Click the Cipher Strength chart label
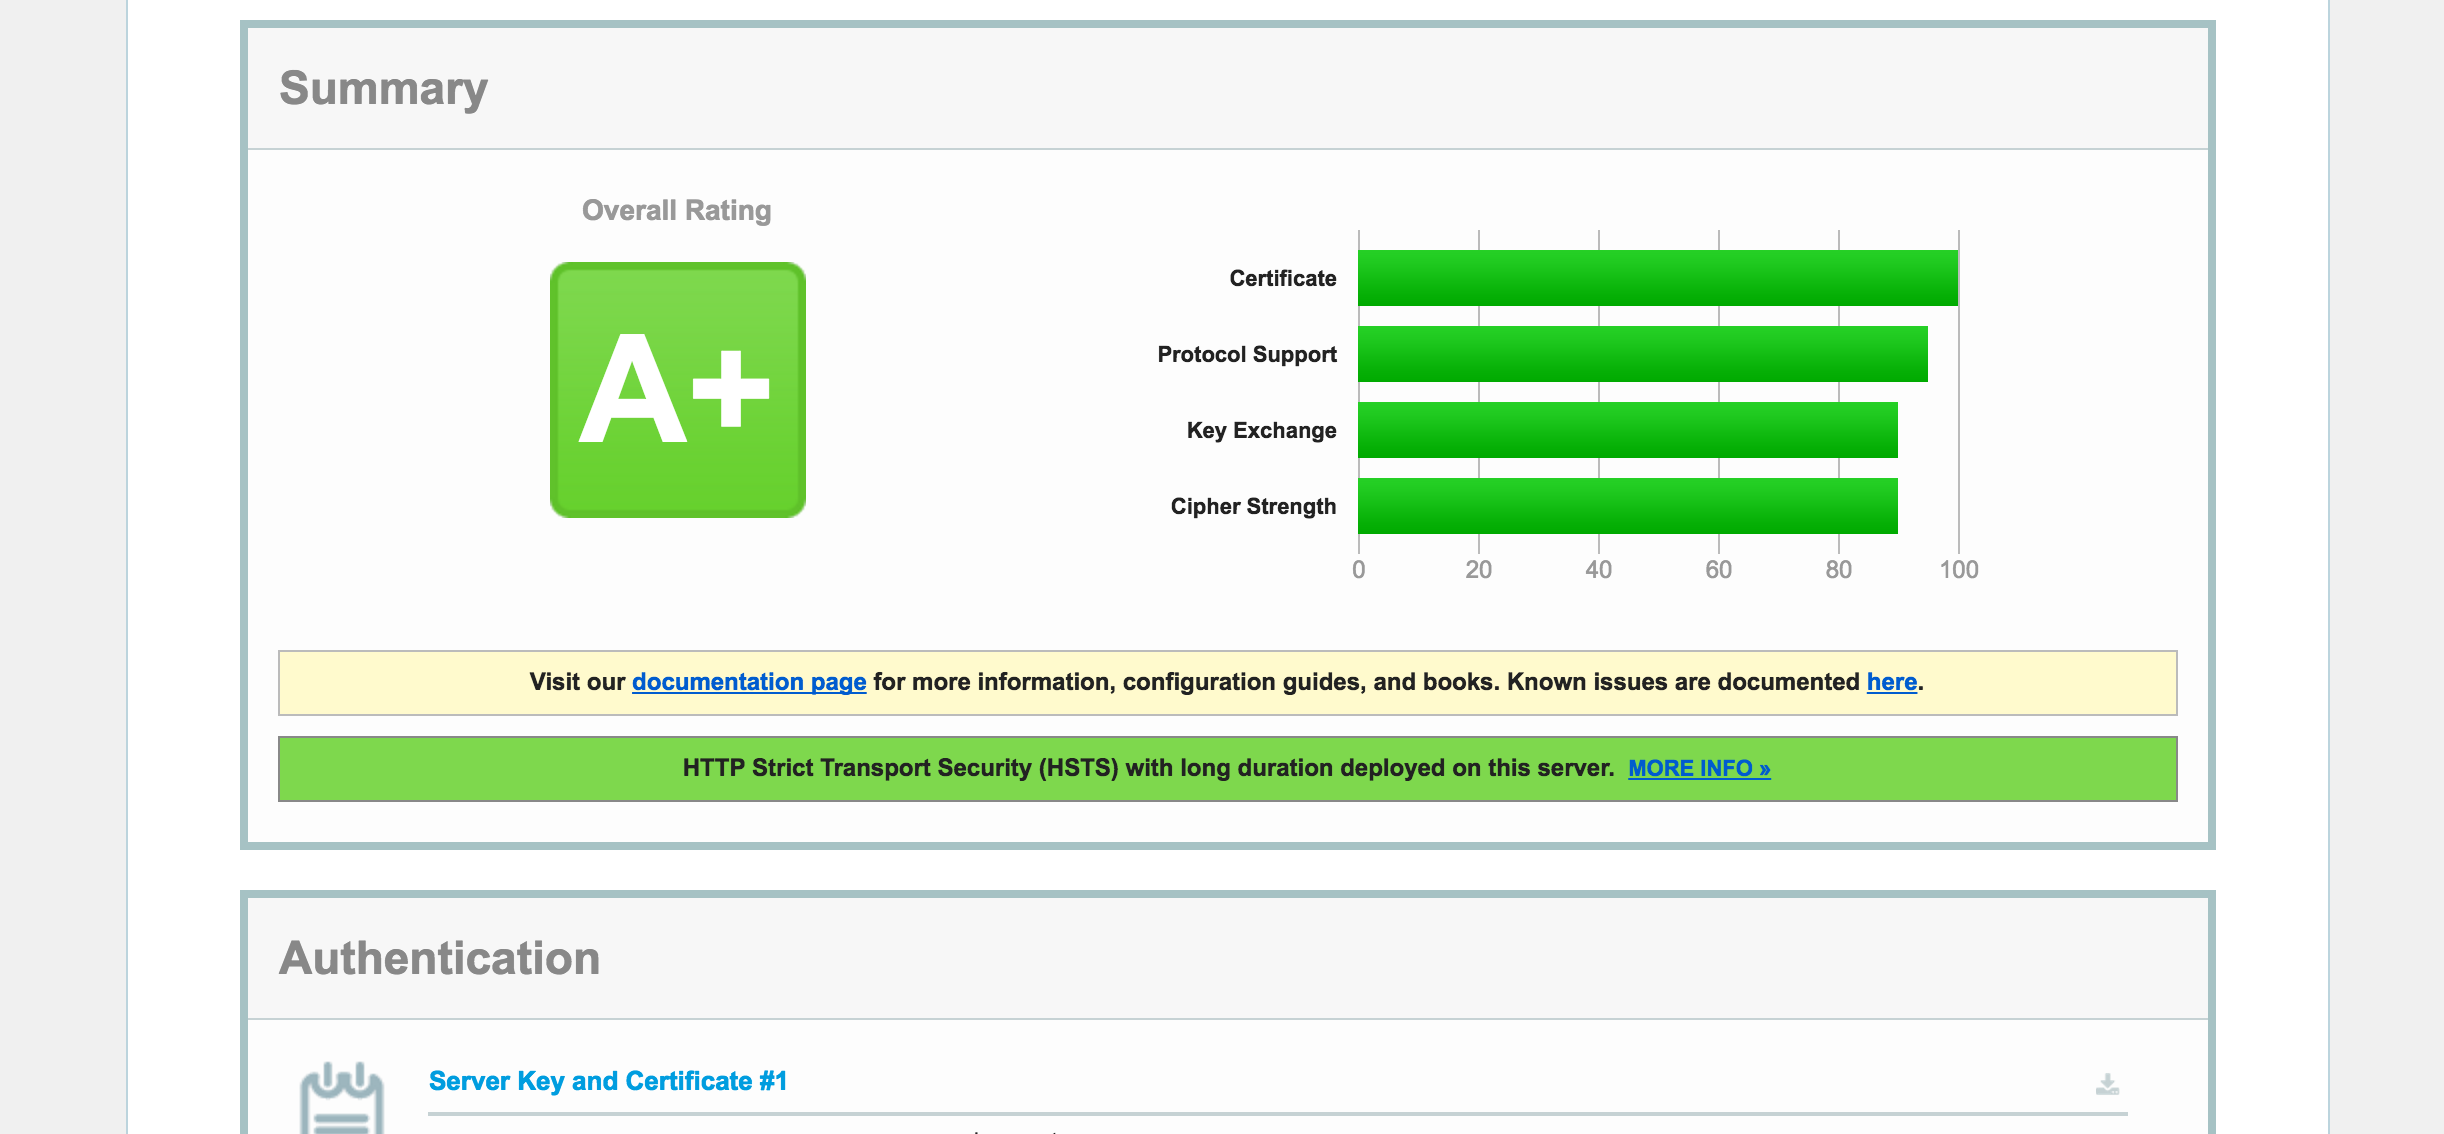The width and height of the screenshot is (2444, 1134). [1252, 506]
